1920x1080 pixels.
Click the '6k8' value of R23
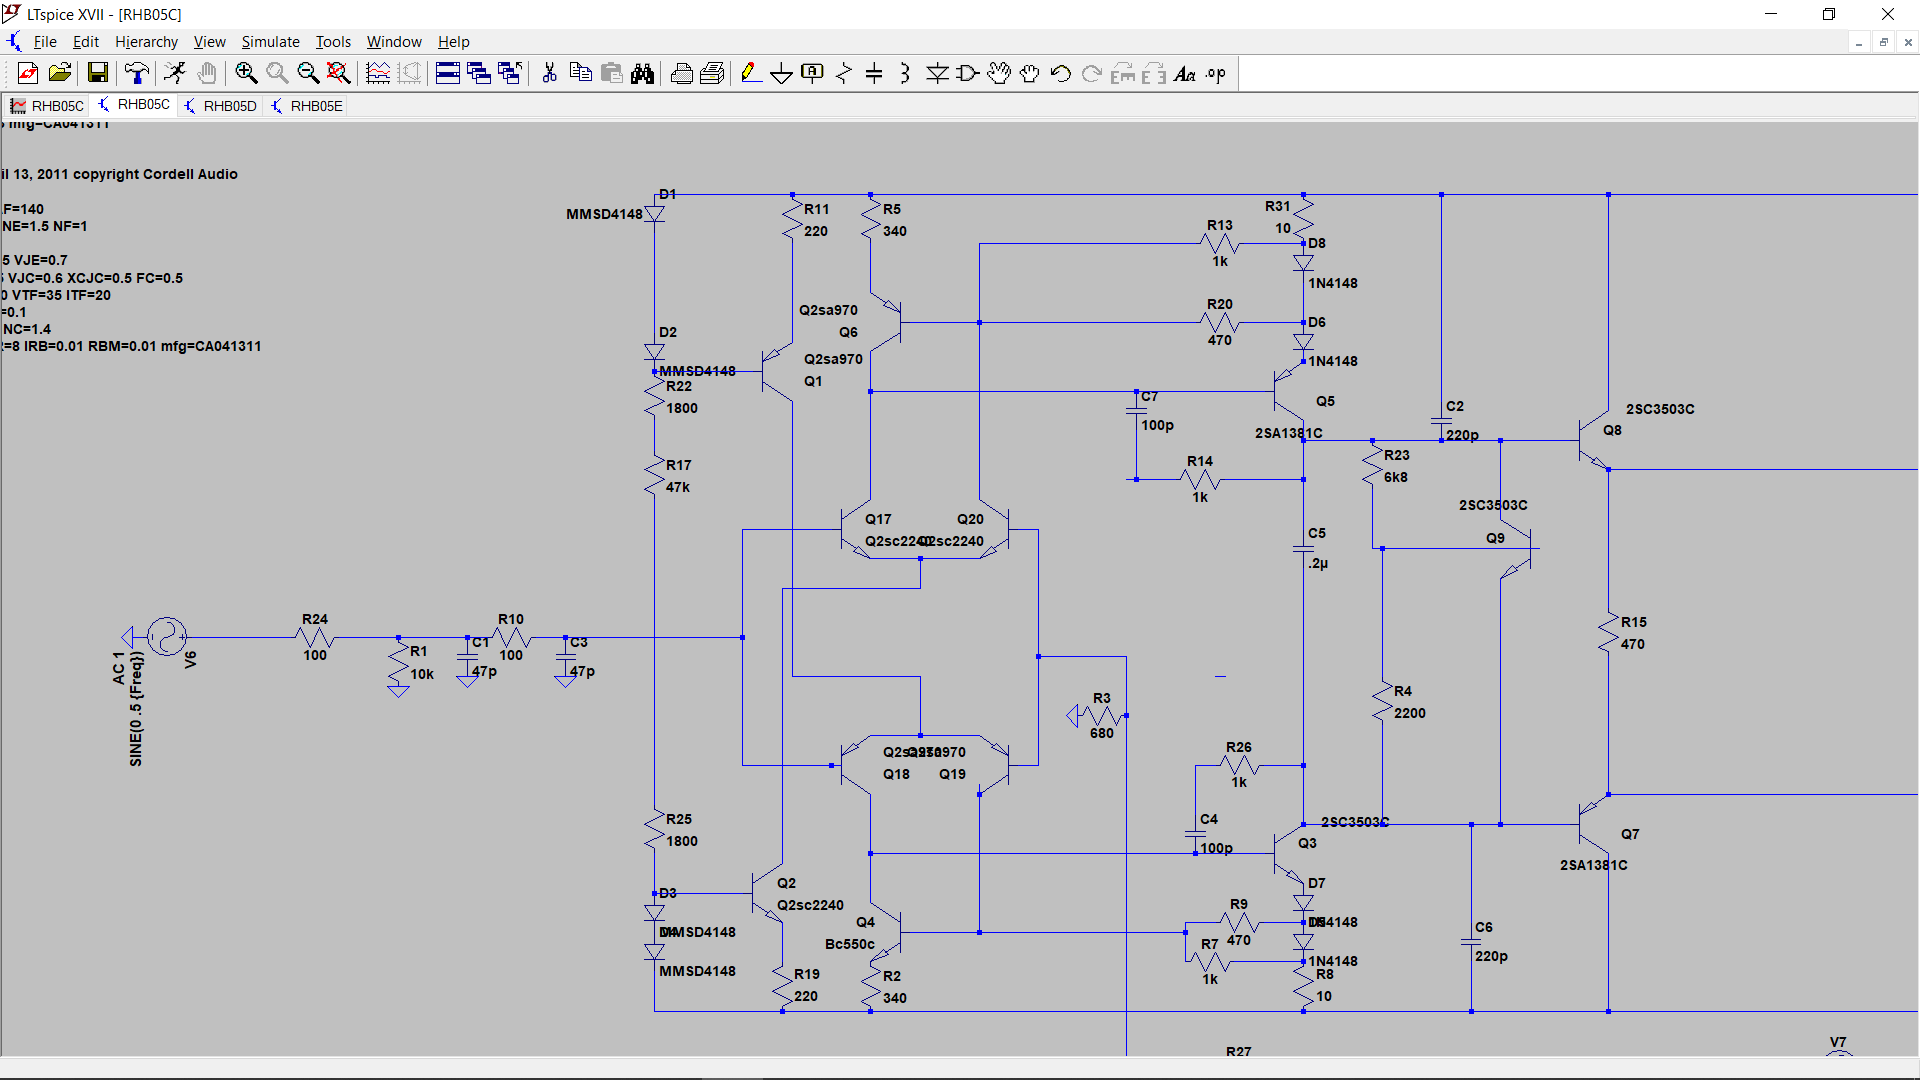(x=1396, y=477)
